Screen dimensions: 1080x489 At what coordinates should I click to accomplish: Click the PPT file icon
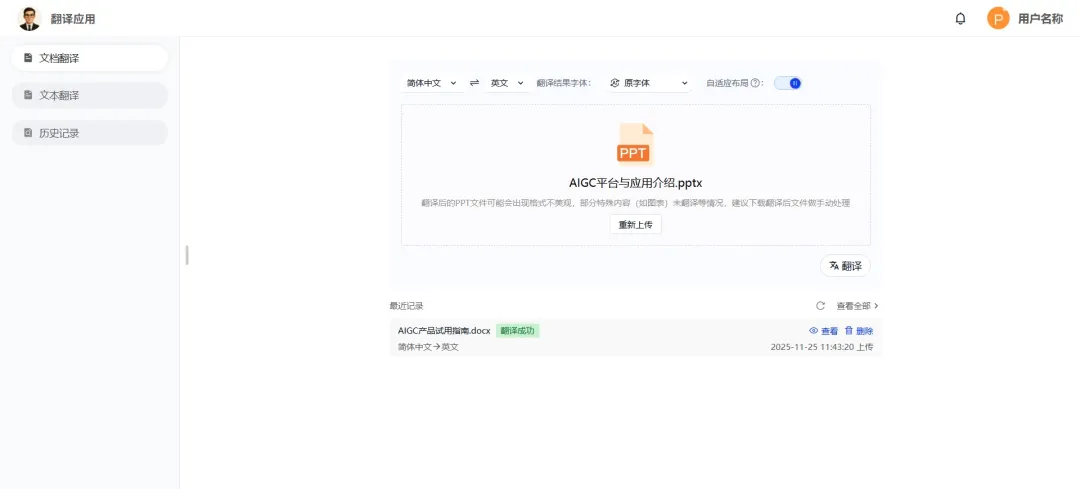[634, 145]
